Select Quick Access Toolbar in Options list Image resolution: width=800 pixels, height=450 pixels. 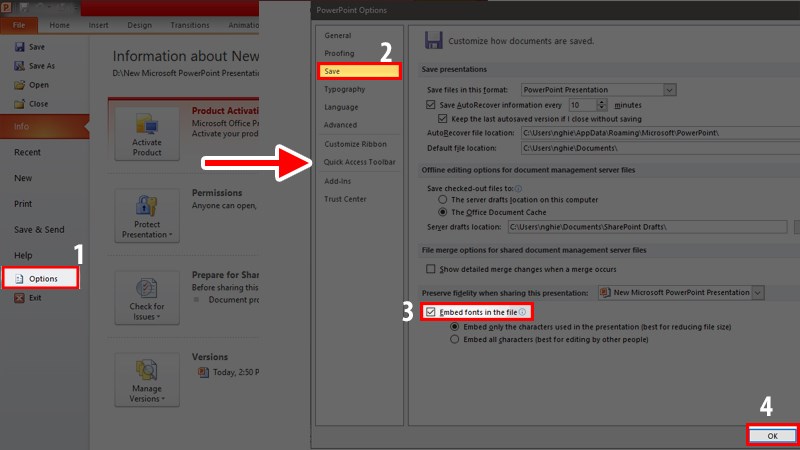point(359,162)
